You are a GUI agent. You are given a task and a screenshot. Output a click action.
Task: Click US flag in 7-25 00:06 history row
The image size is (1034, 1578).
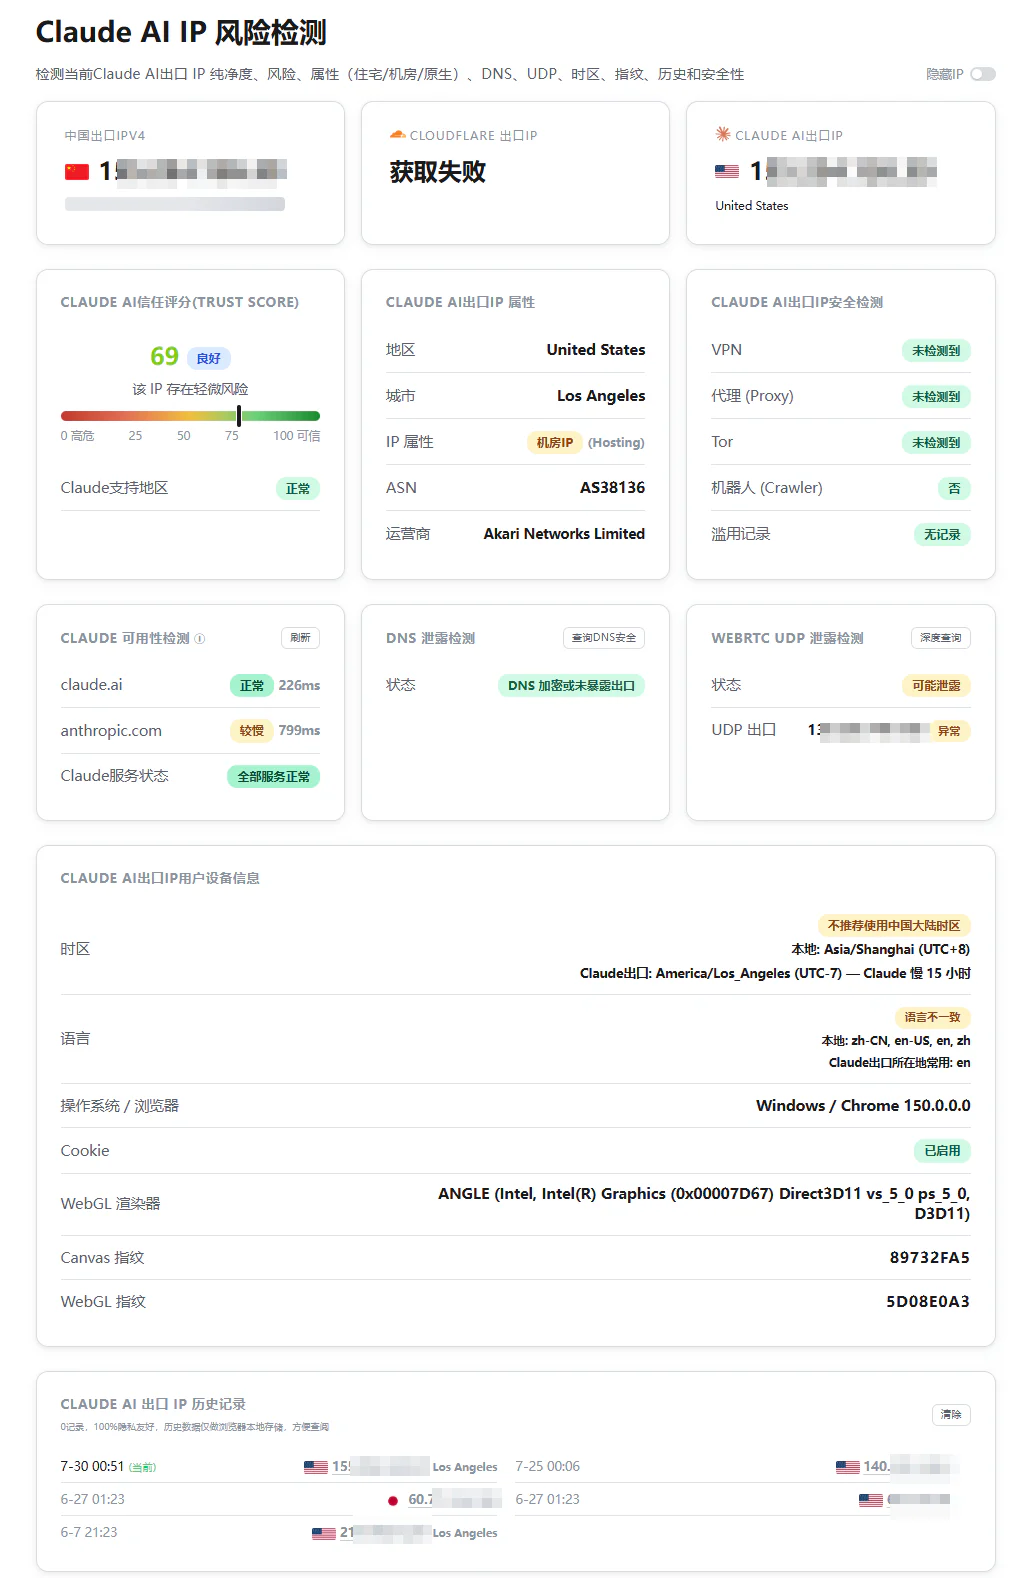[x=848, y=1467]
